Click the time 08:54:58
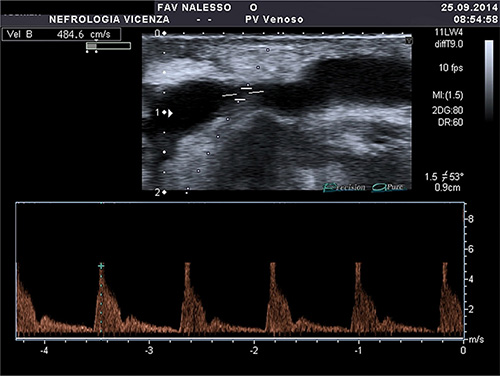Image resolution: width=500 pixels, height=376 pixels. [476, 19]
